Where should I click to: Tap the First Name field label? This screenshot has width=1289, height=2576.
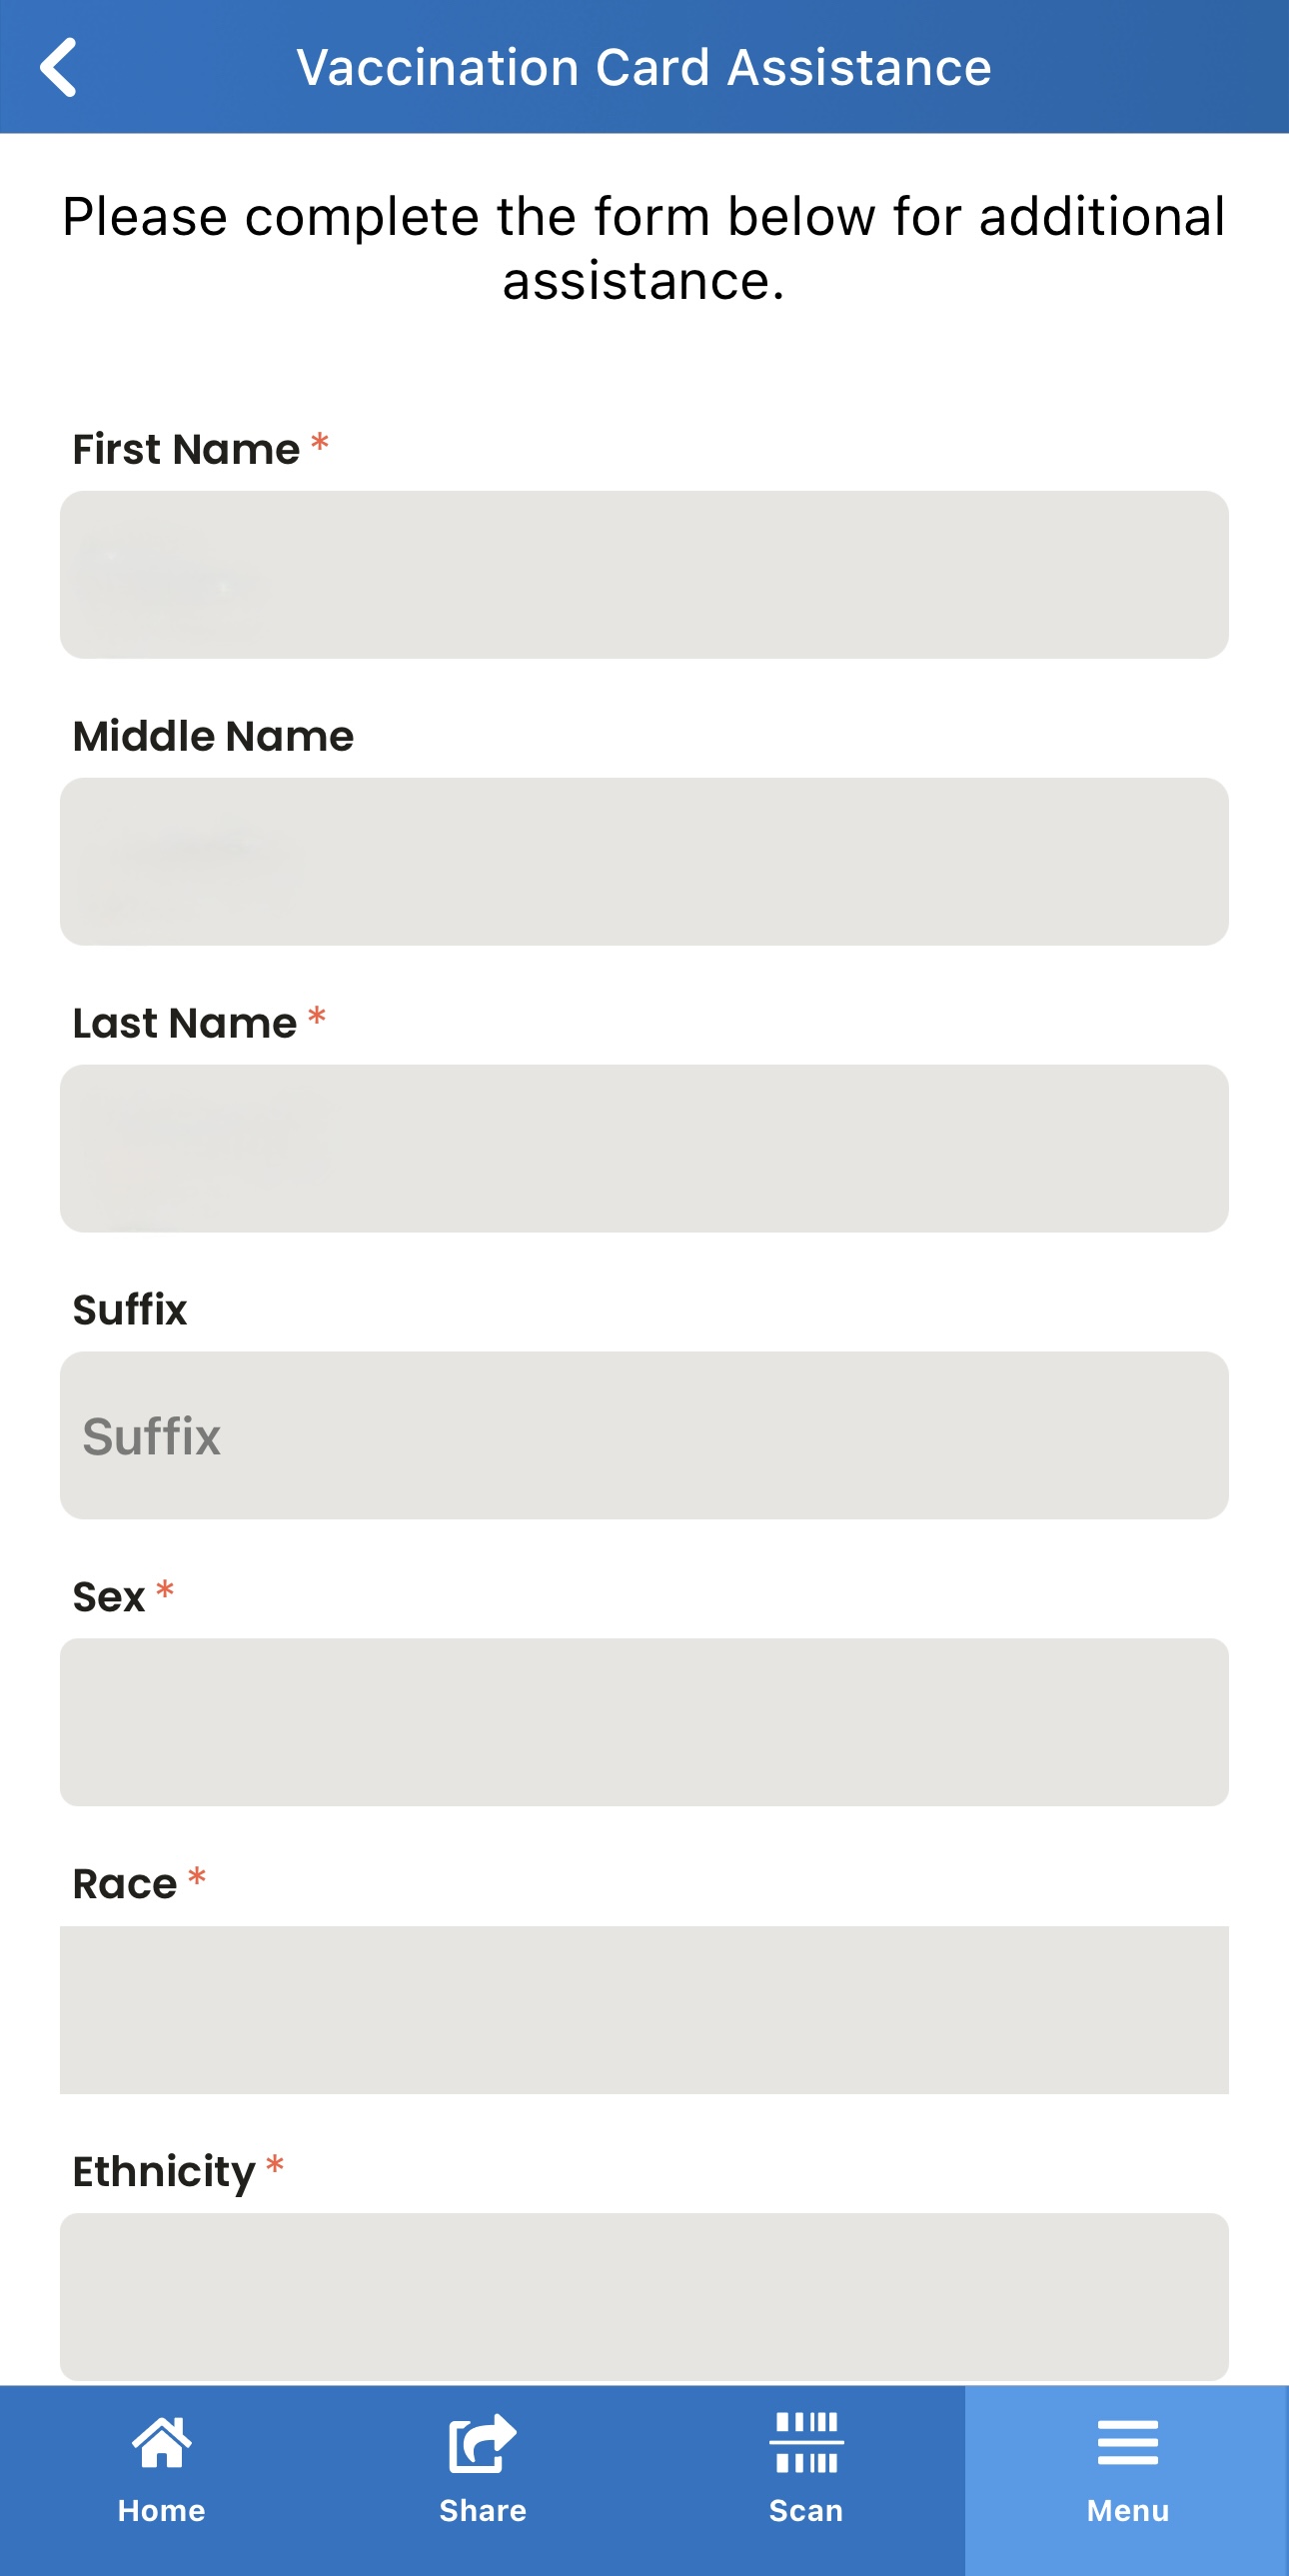[x=187, y=449]
